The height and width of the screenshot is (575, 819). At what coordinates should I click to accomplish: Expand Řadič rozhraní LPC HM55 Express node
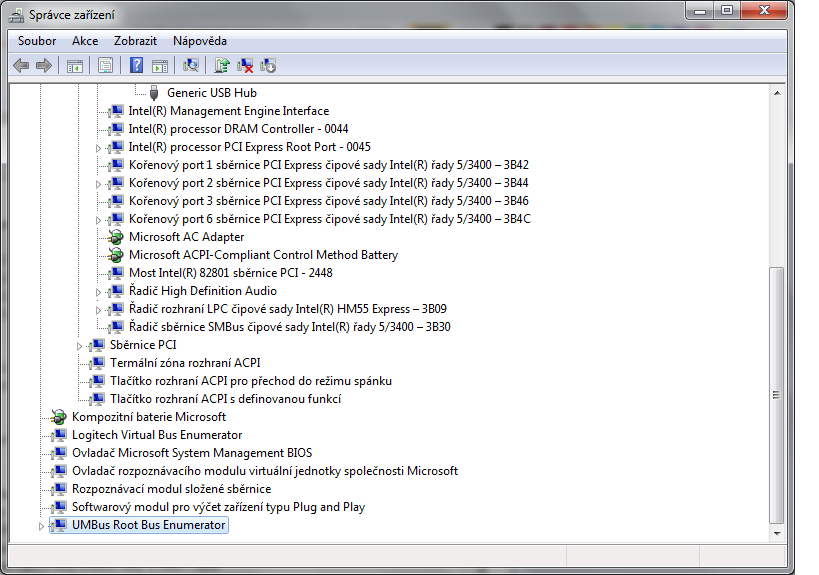(98, 310)
